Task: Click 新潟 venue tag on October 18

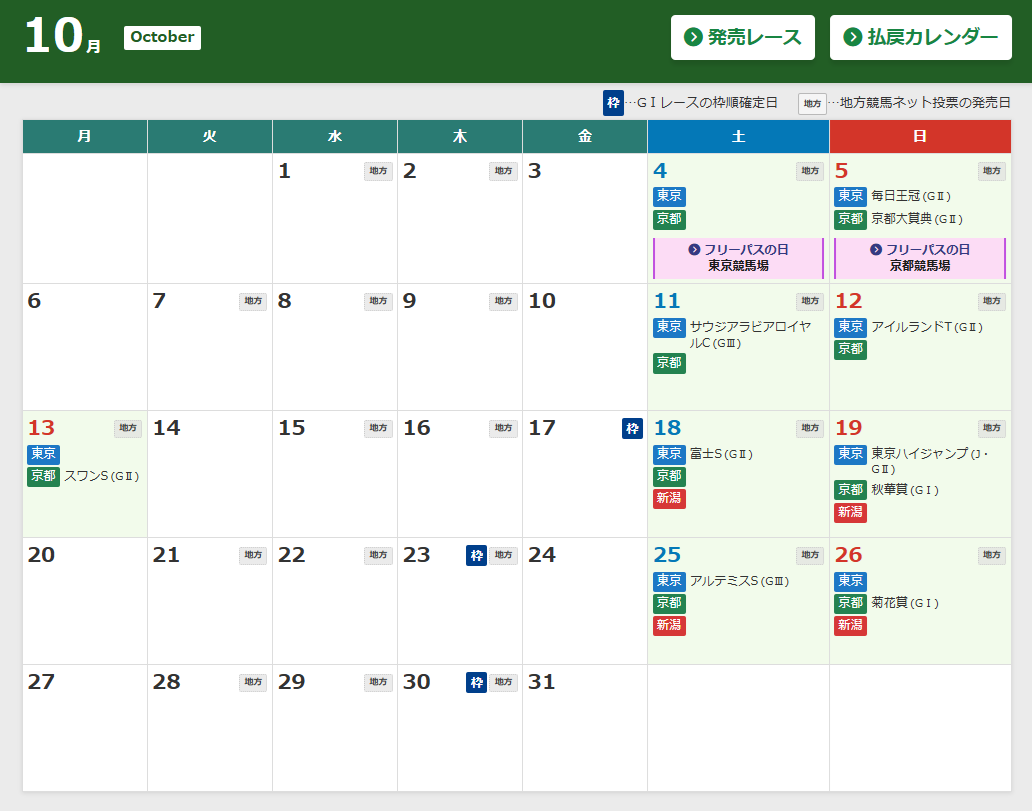Action: click(669, 498)
